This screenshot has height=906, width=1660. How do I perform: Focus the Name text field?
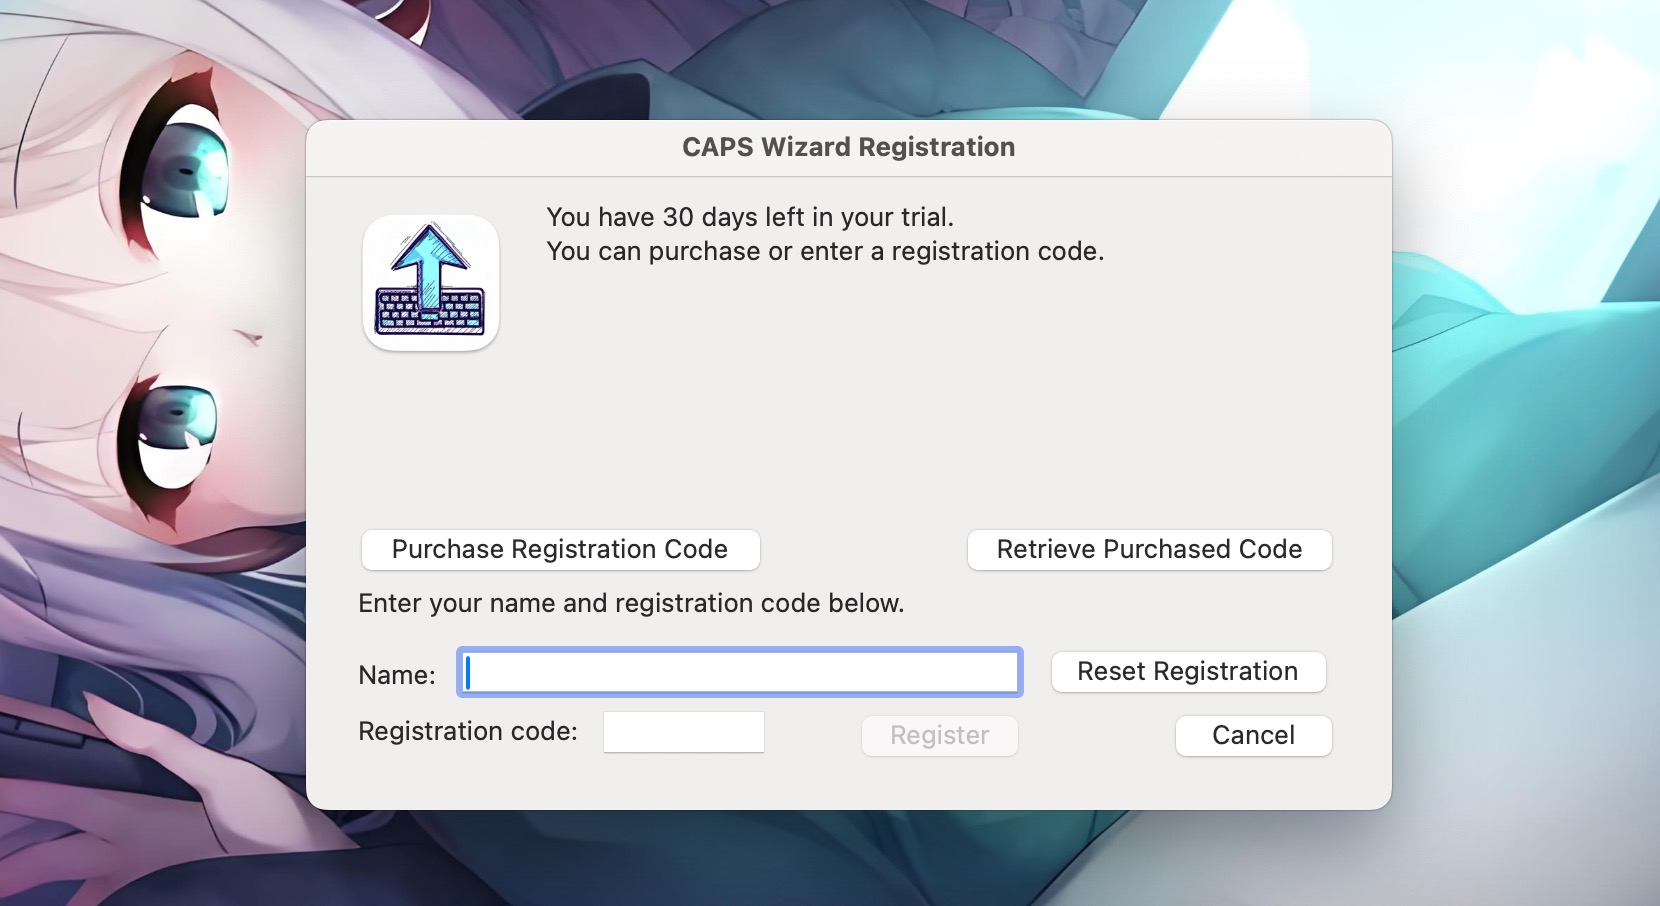click(x=740, y=672)
